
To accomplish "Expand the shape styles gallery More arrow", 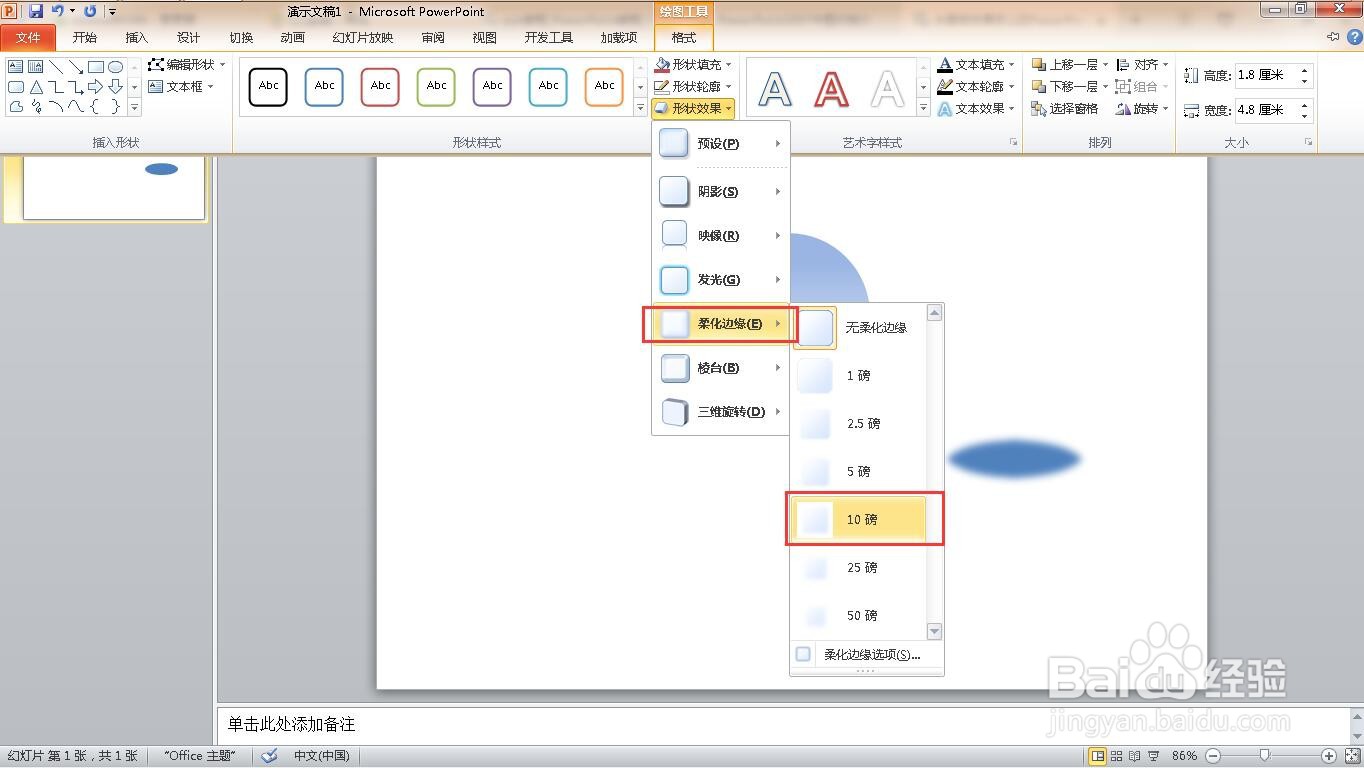I will pyautogui.click(x=640, y=107).
